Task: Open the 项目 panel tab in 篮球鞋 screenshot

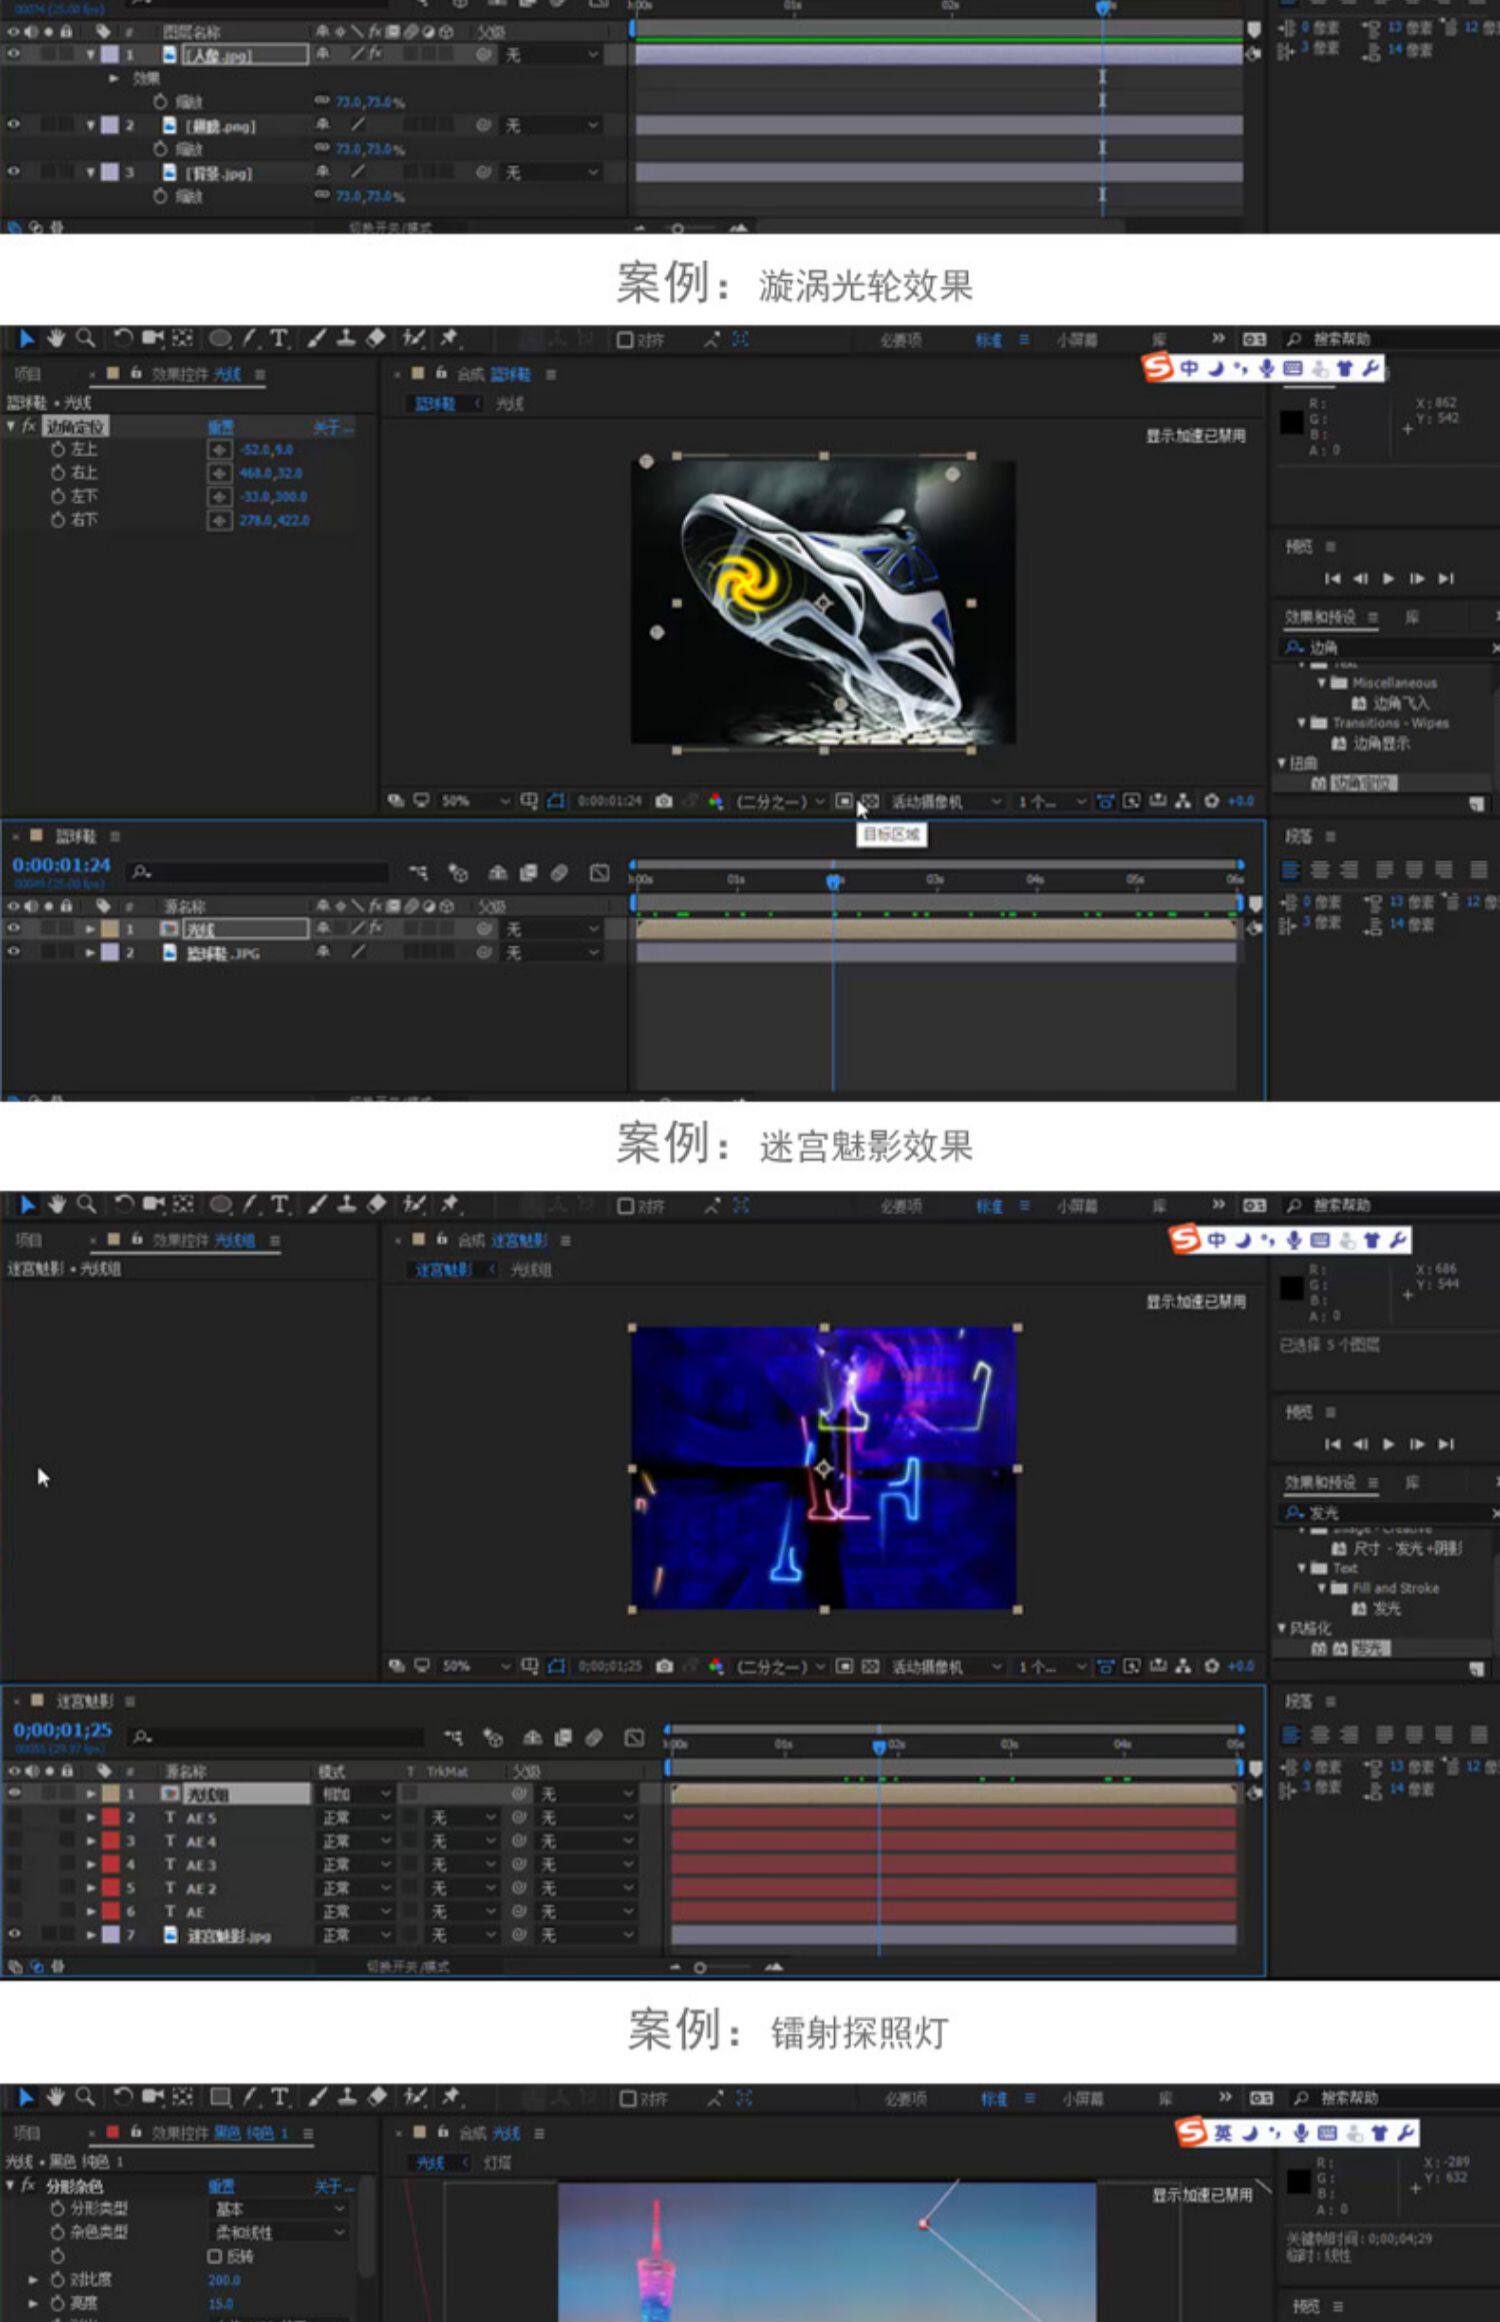Action: (x=27, y=374)
